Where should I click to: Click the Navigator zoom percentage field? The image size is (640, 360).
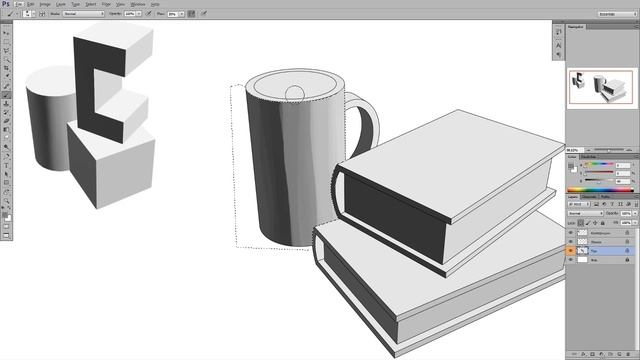575,150
